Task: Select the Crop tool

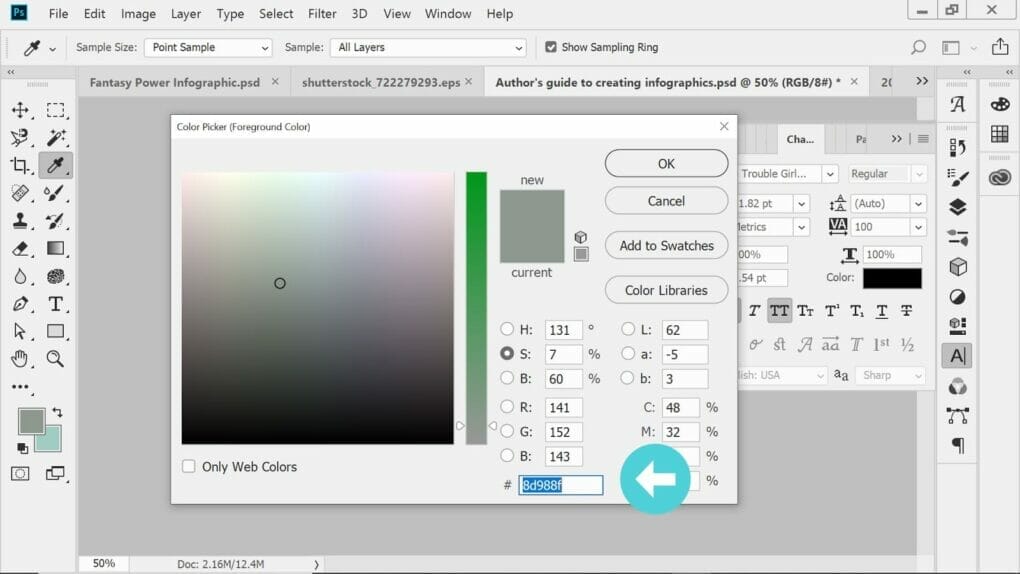Action: (x=20, y=165)
